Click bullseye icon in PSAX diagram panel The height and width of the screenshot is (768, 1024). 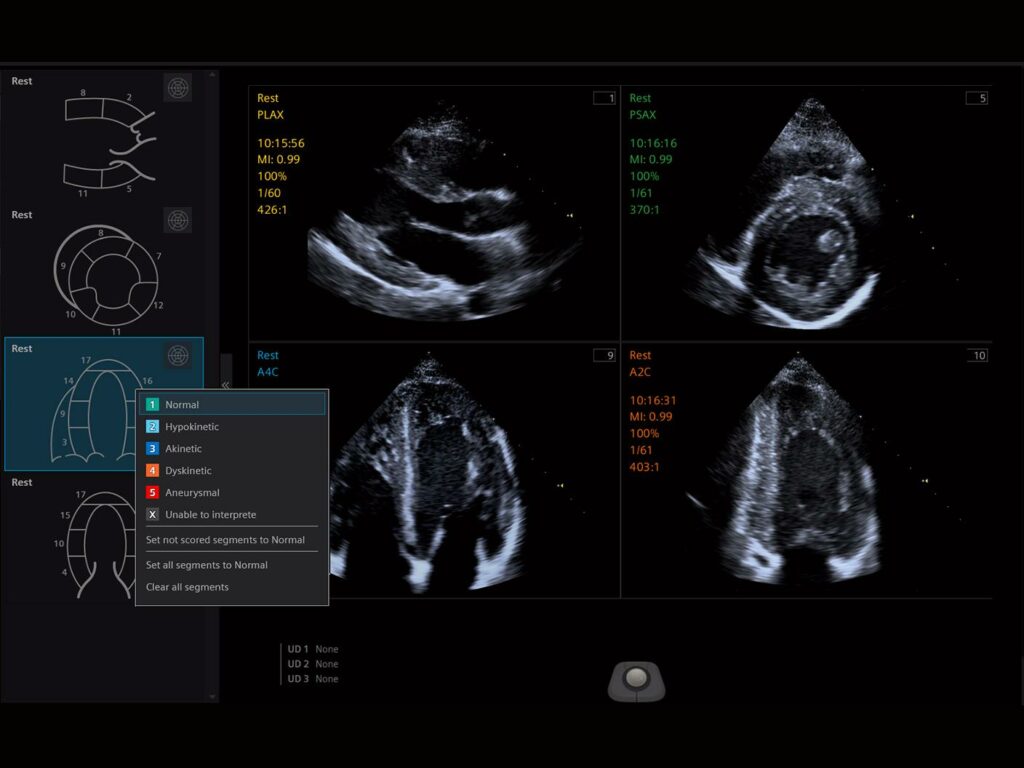(177, 220)
